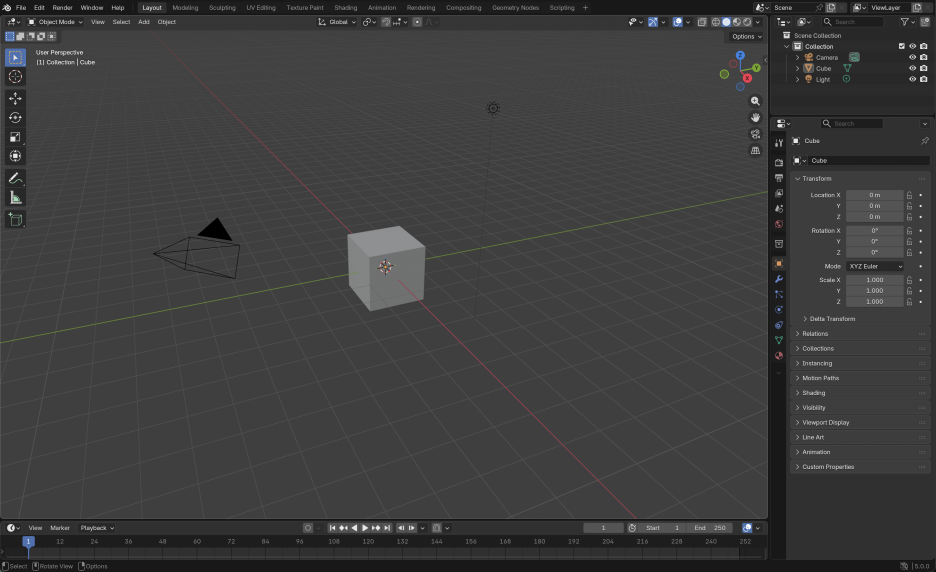
Task: Open the Object Mode dropdown
Action: coord(56,22)
